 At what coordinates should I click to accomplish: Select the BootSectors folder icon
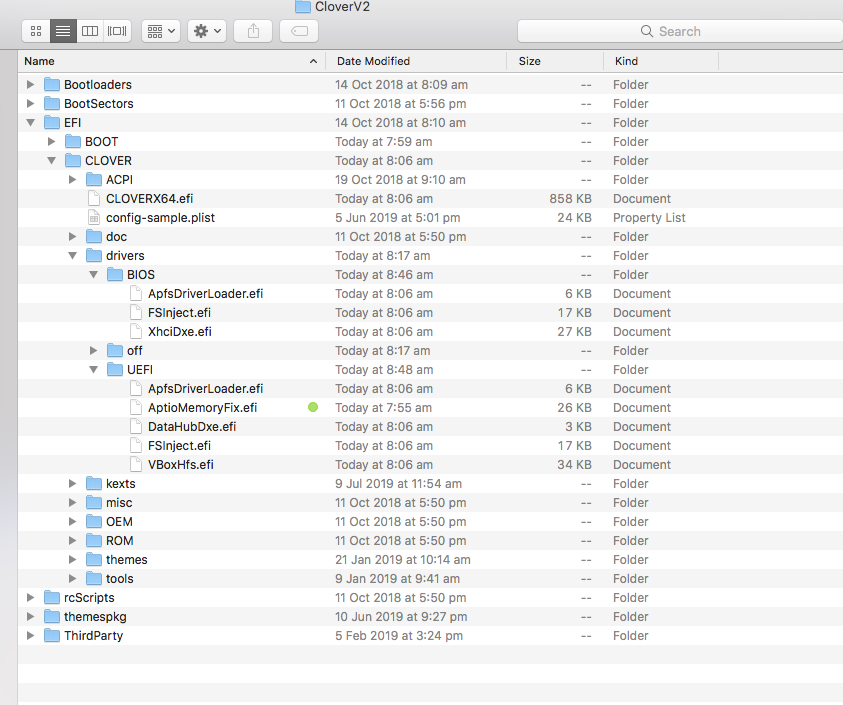[x=52, y=103]
